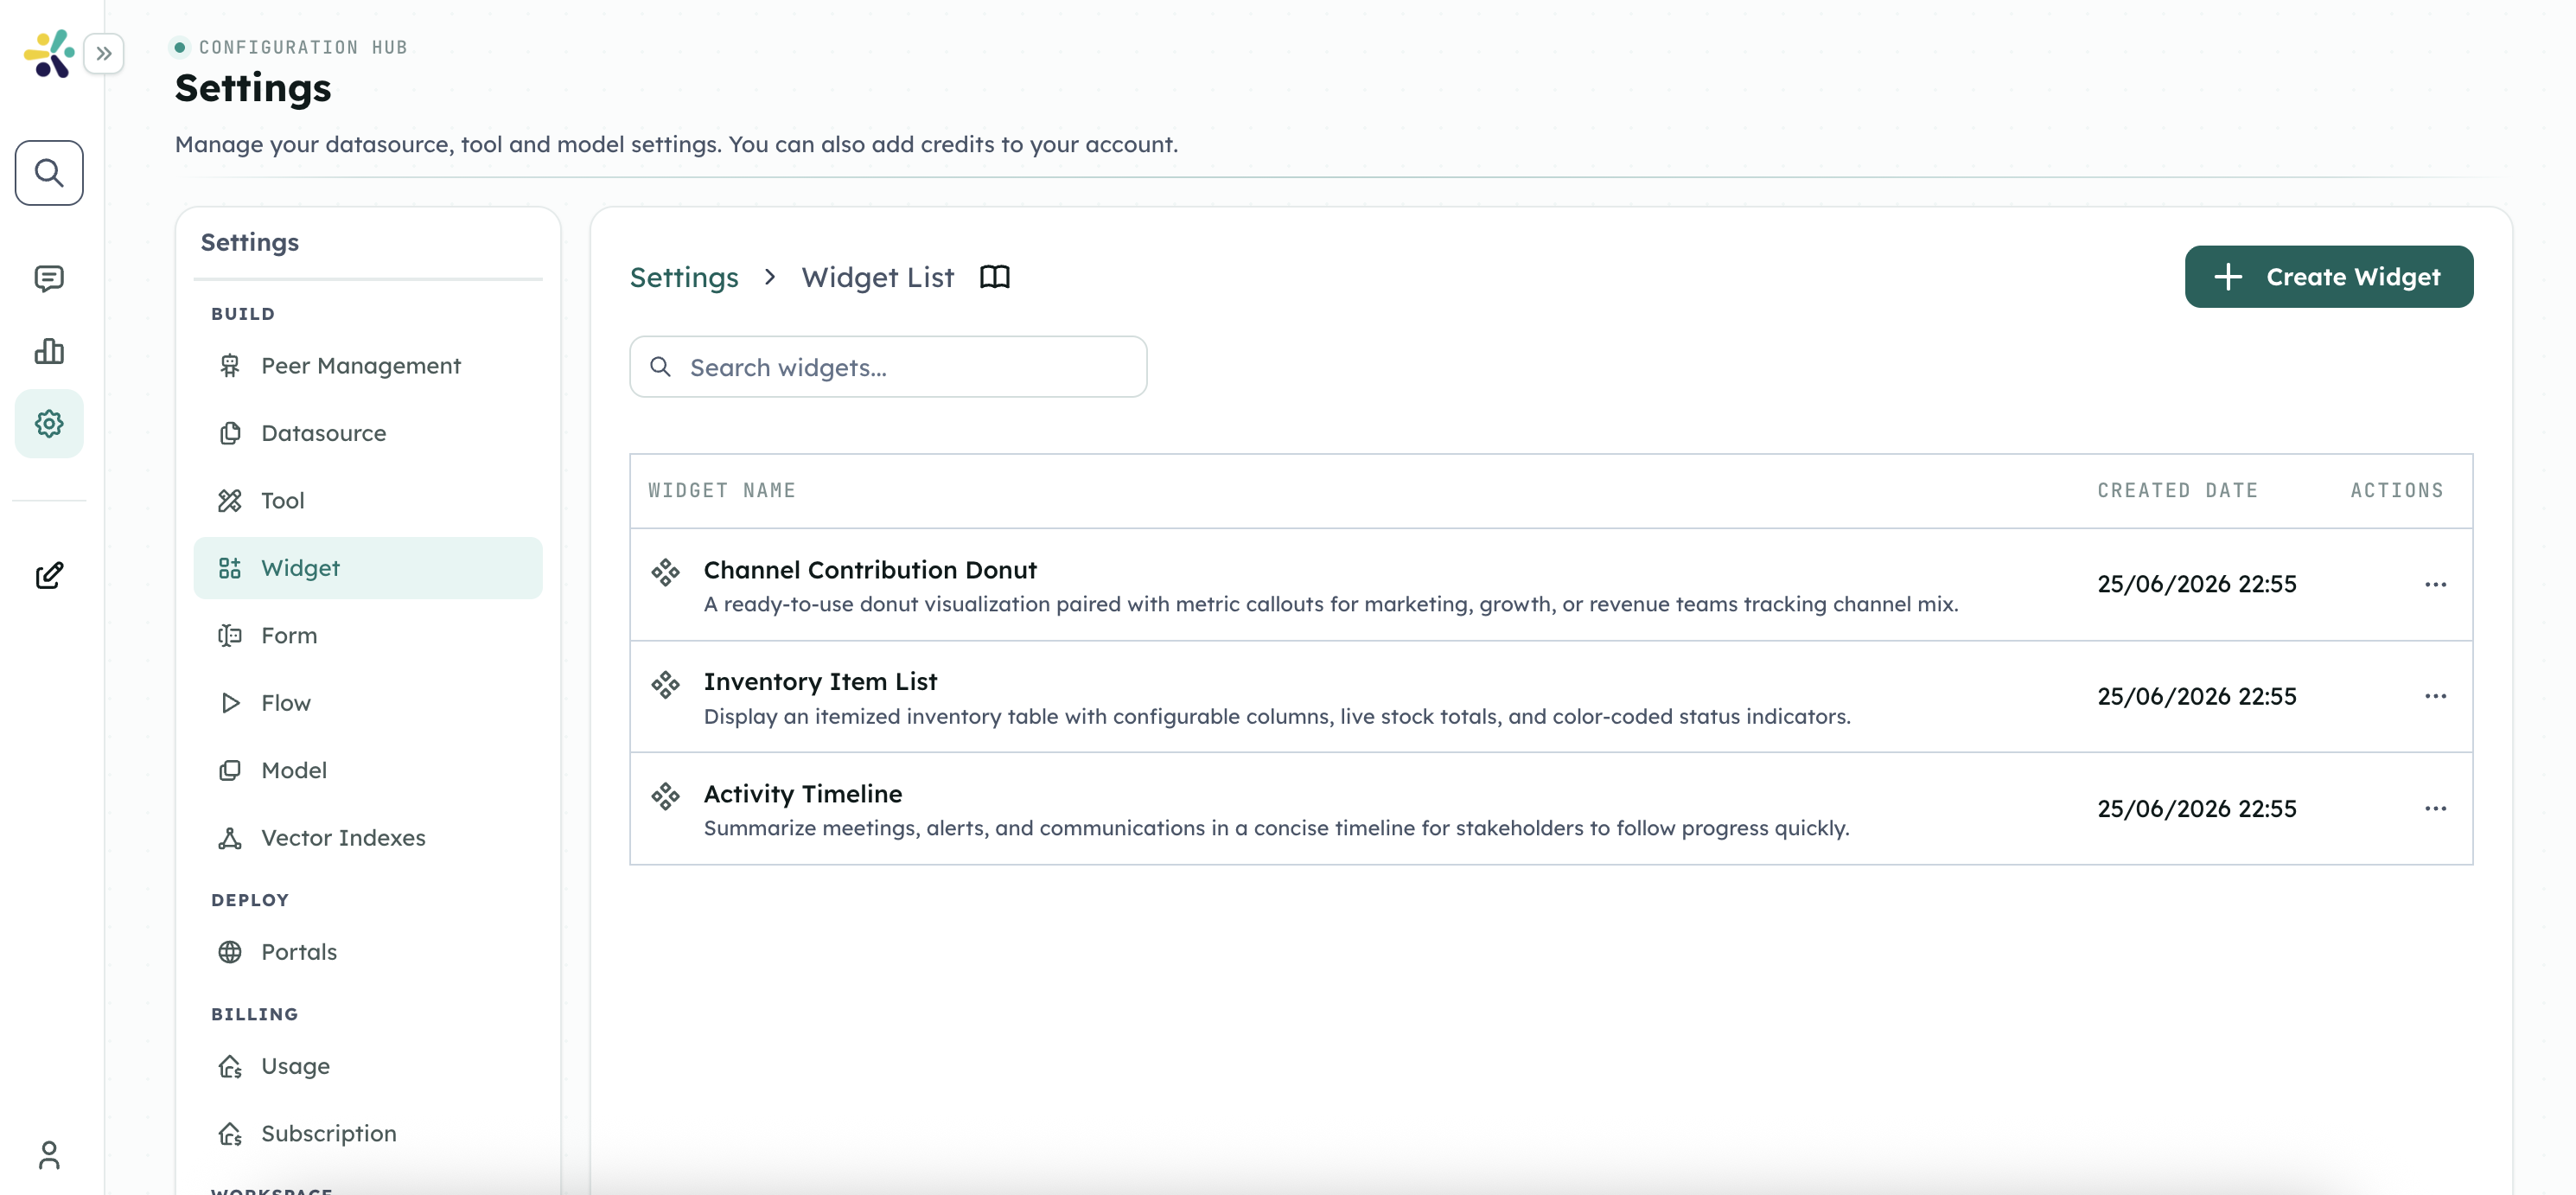Click the Datasource icon
The width and height of the screenshot is (2576, 1195).
pos(230,433)
